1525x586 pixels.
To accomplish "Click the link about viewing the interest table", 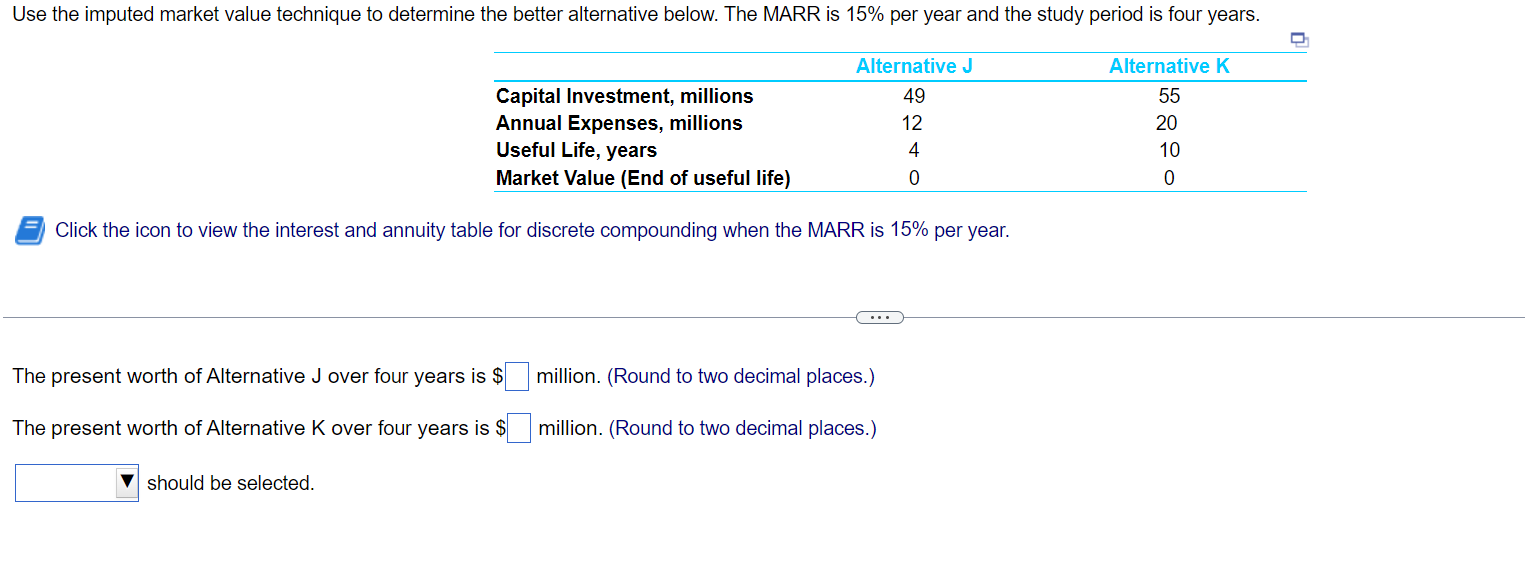I will click(x=530, y=230).
